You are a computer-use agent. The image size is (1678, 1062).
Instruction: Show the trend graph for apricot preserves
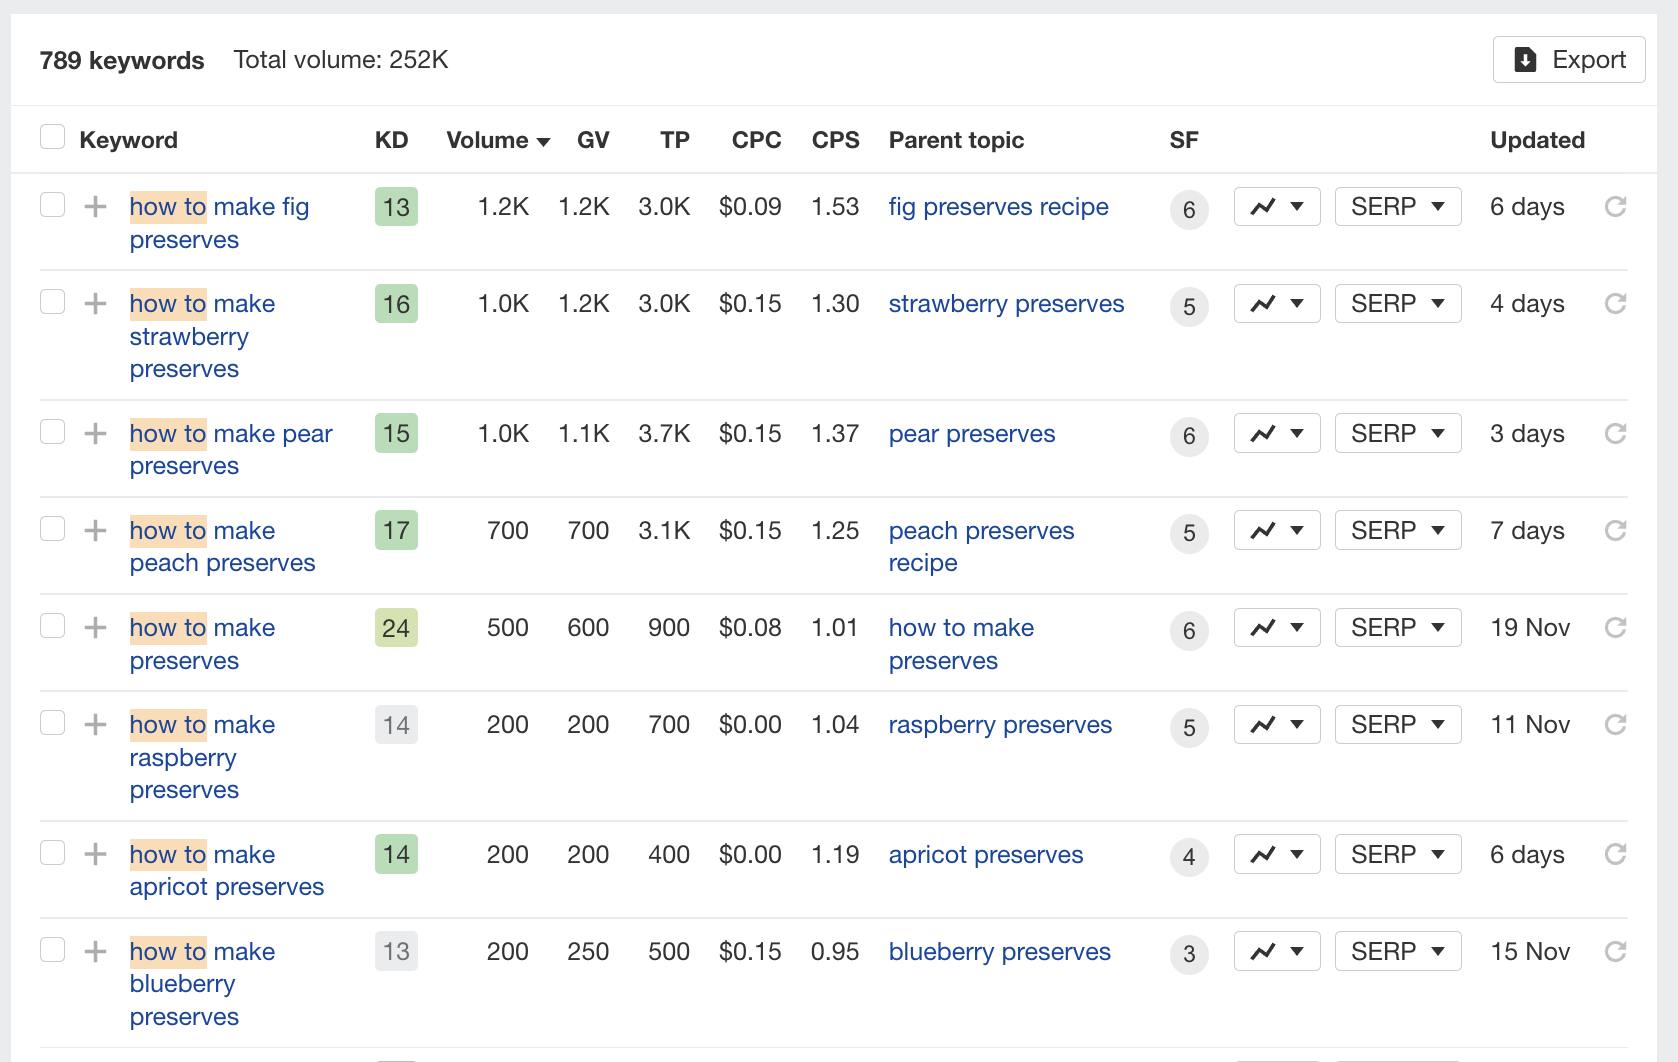1277,855
